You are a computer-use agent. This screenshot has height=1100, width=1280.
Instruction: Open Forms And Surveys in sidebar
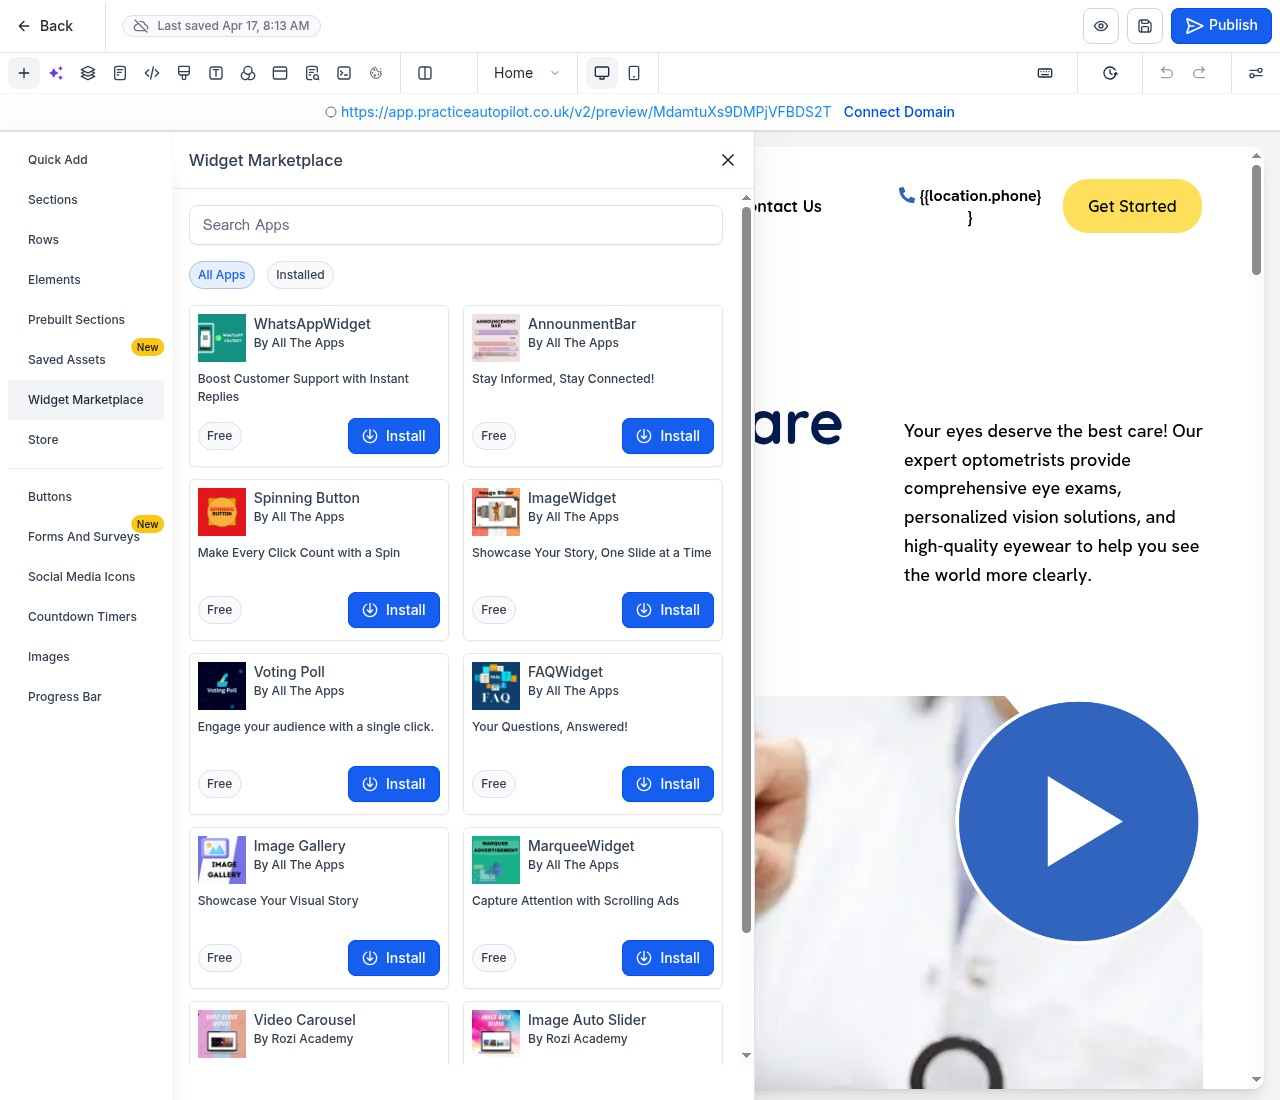coord(86,537)
